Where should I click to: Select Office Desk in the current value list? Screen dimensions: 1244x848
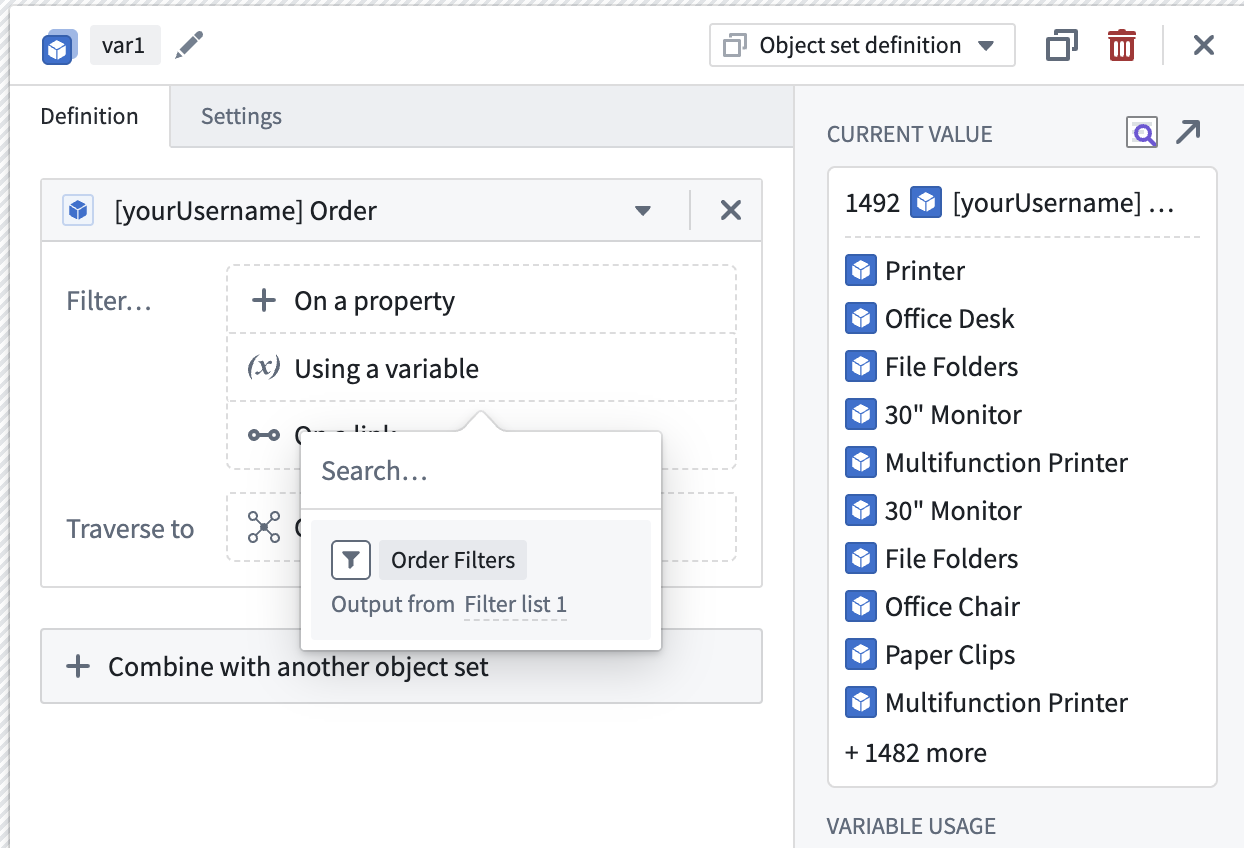(x=949, y=319)
